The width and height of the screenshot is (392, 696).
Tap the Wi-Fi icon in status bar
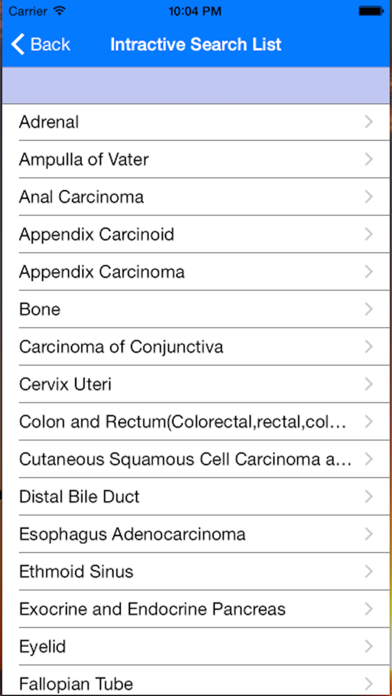coord(58,10)
